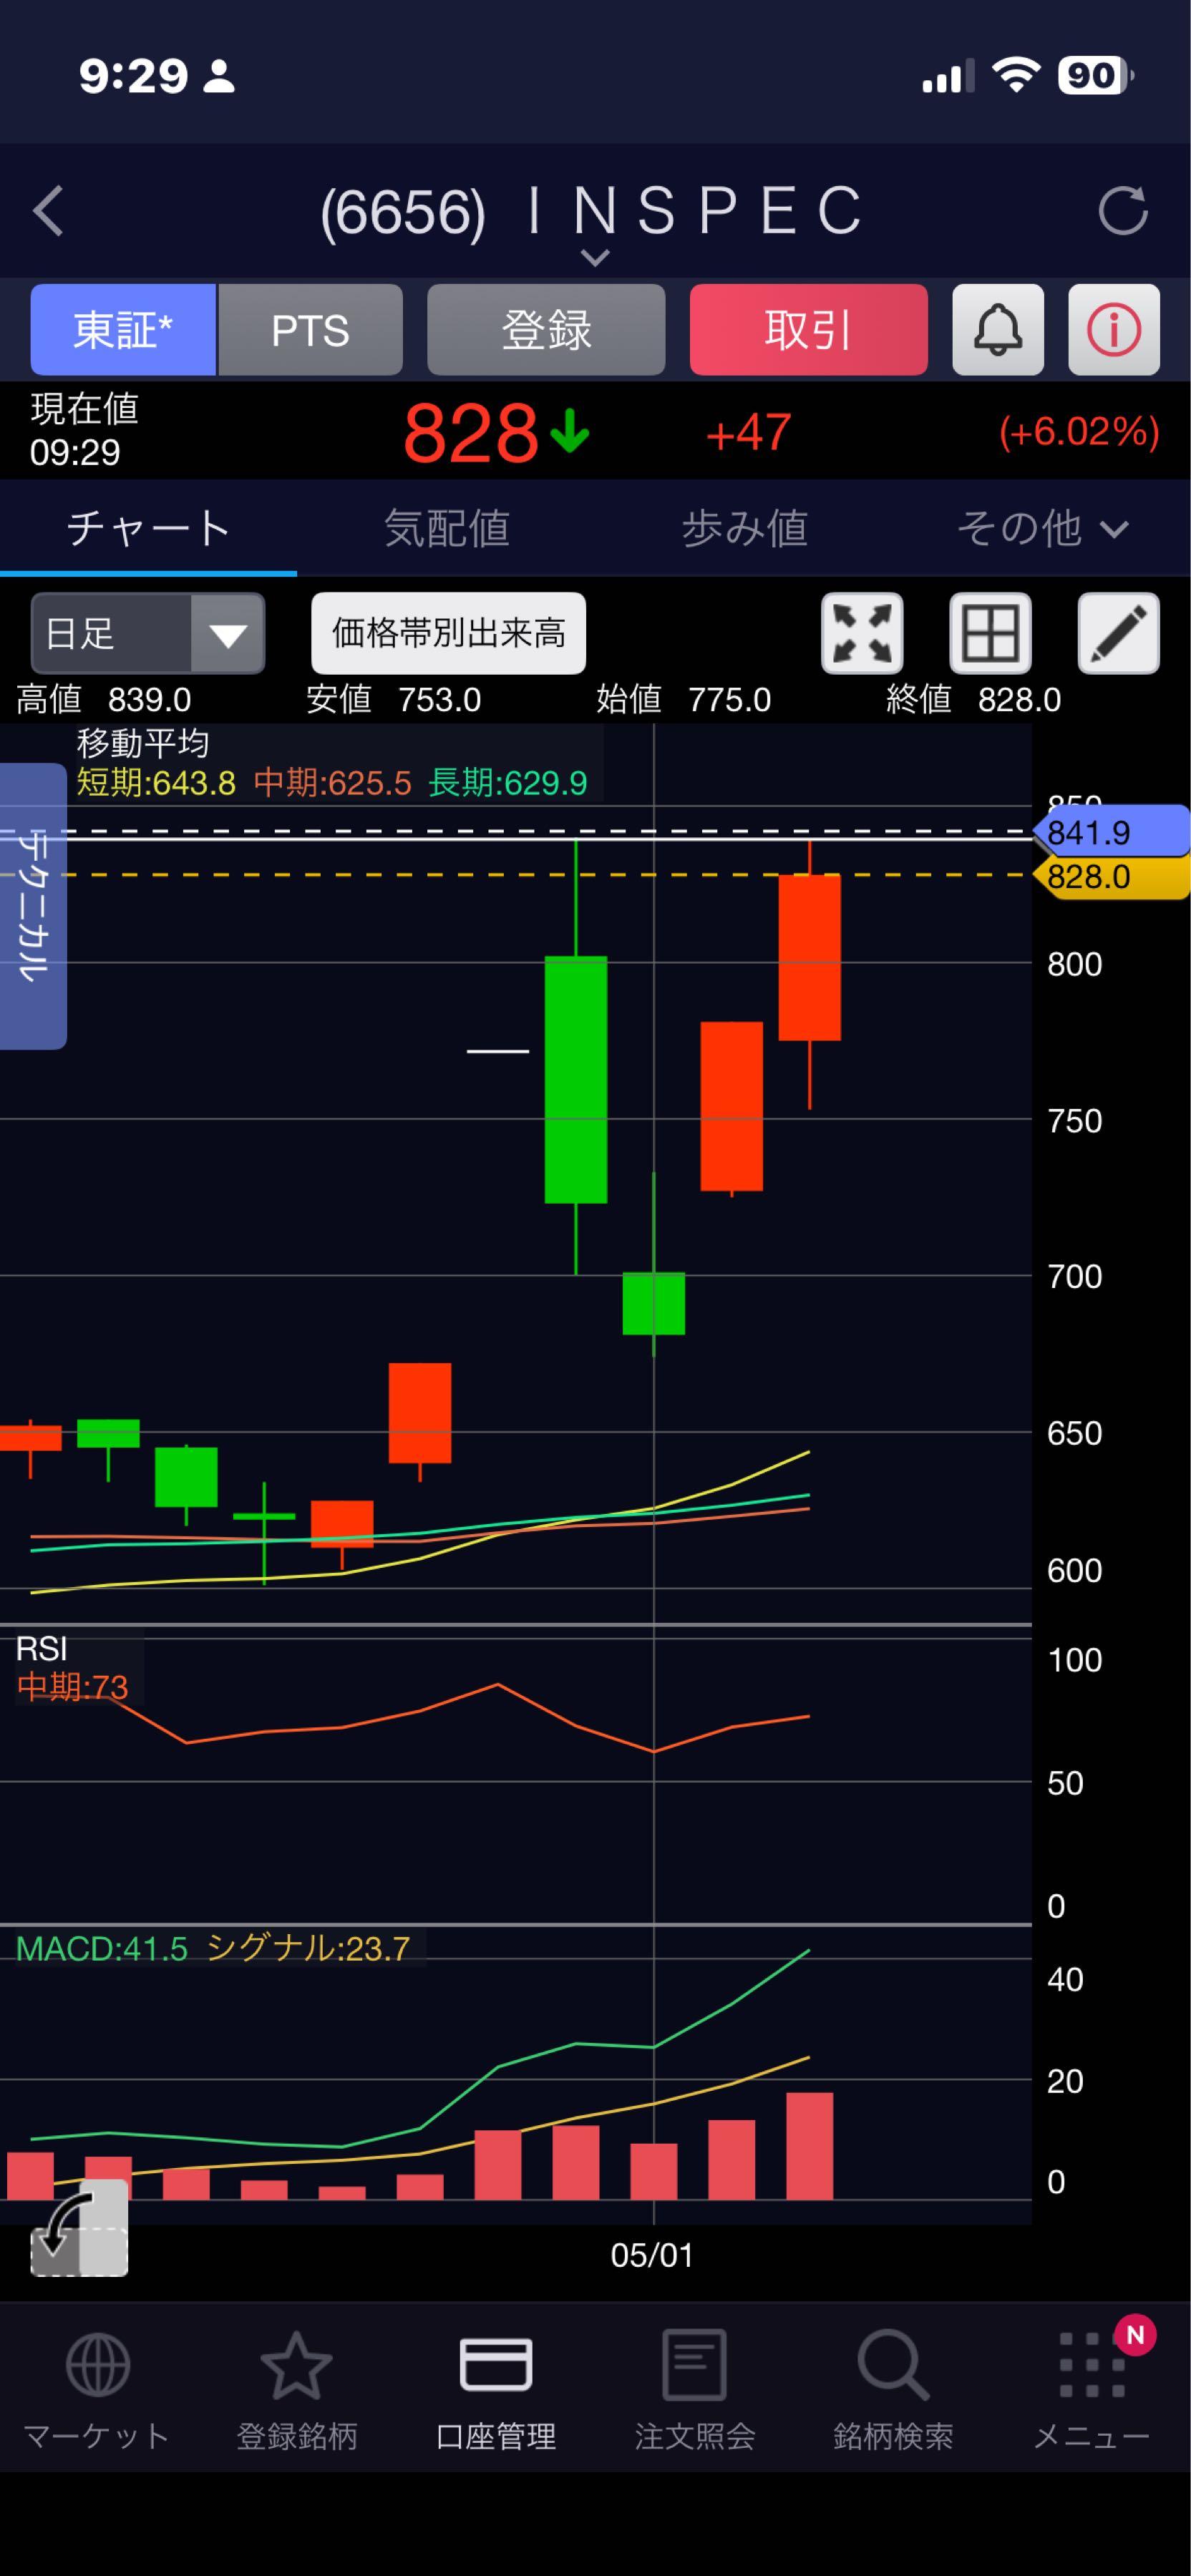Expand the テクニカル side panel
Image resolution: width=1191 pixels, height=2576 pixels.
click(x=33, y=906)
